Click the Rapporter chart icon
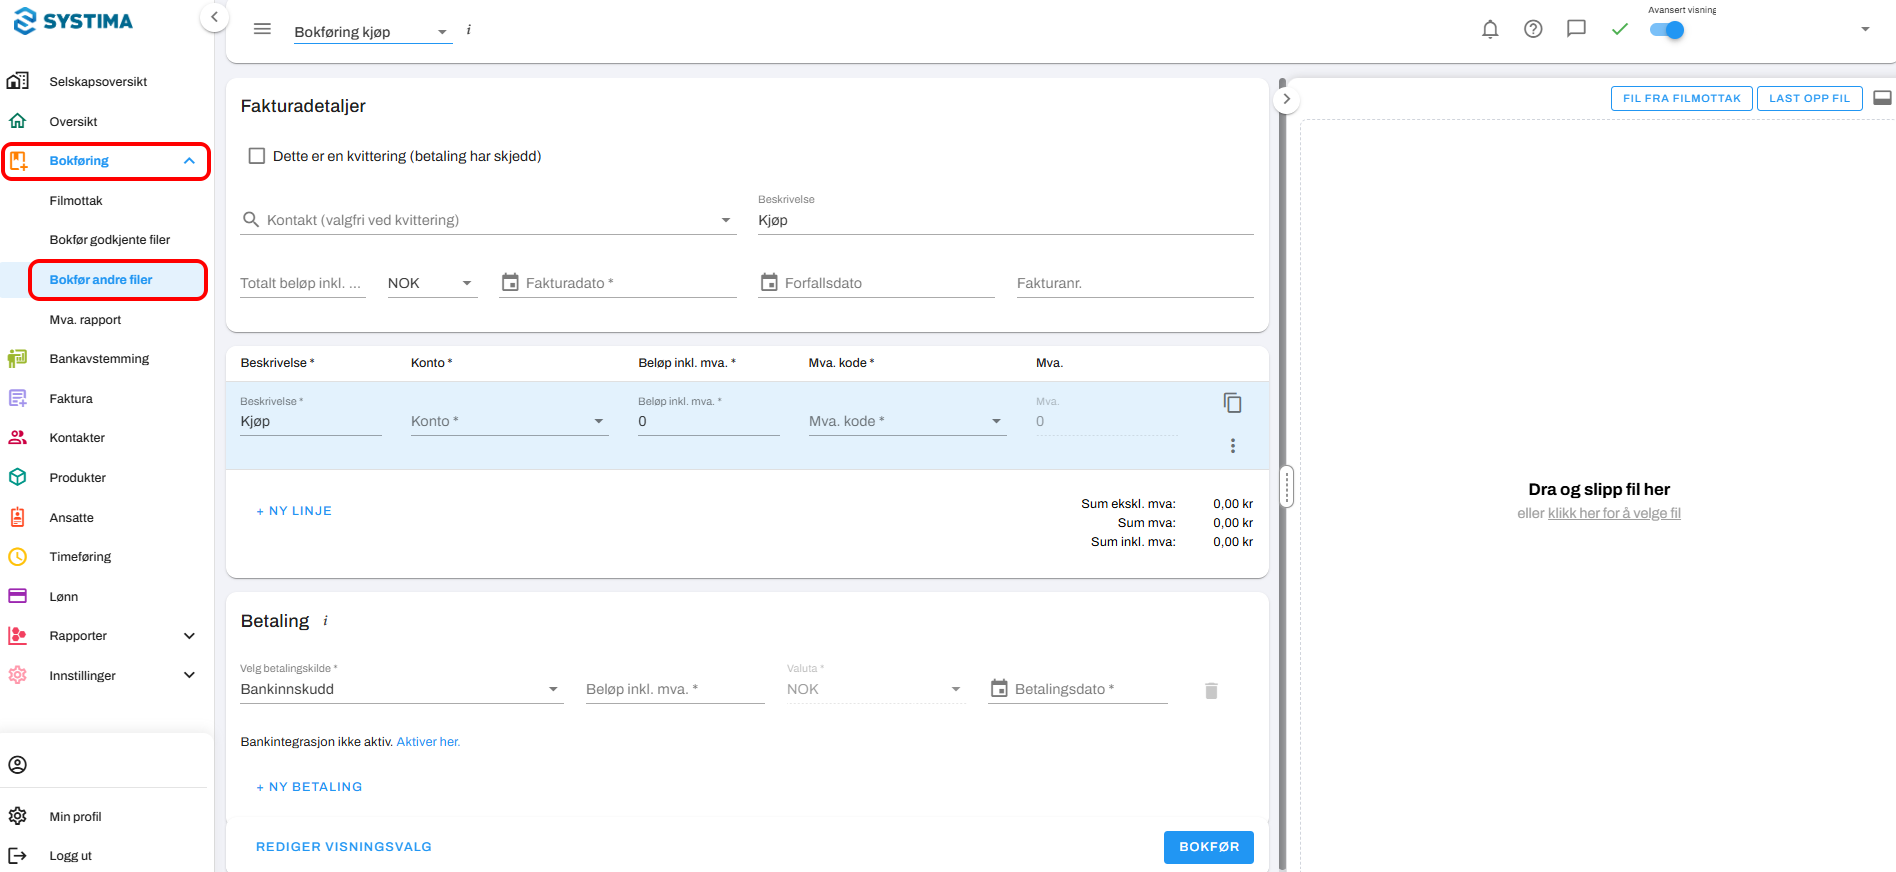1896x872 pixels. pos(17,636)
